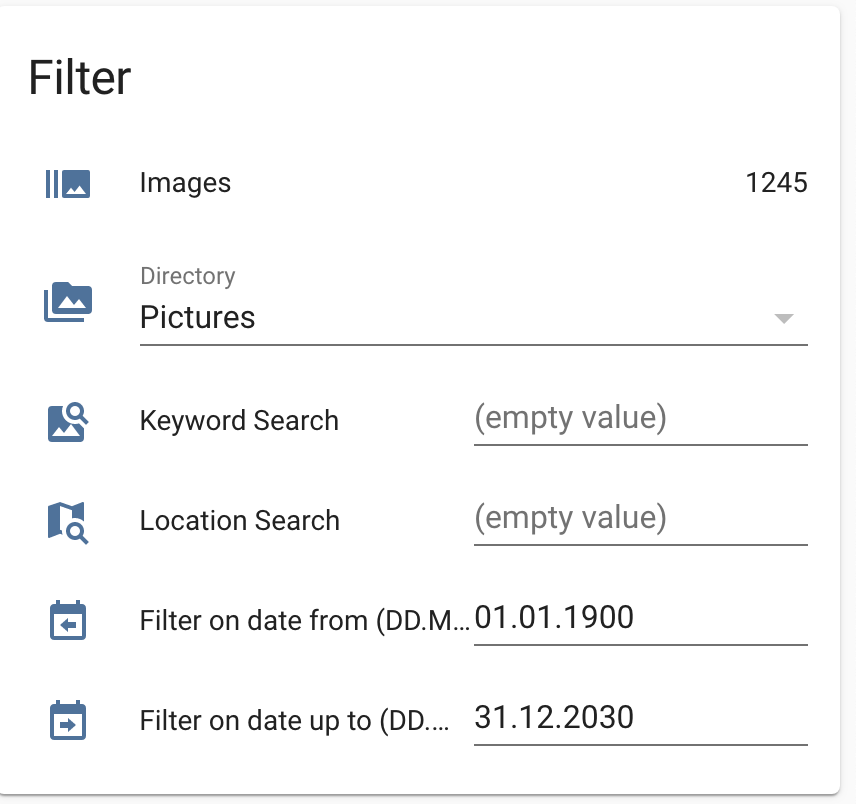Click the Location Search empty value field
Screen dimensions: 856x804
(640, 518)
